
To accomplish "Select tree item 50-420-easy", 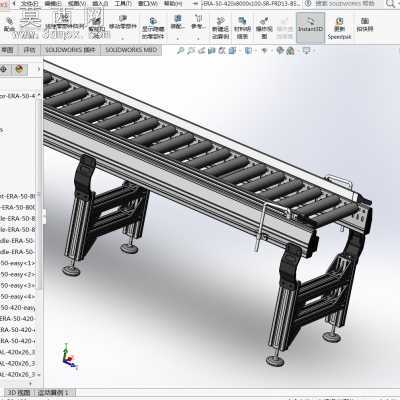I will (17, 307).
